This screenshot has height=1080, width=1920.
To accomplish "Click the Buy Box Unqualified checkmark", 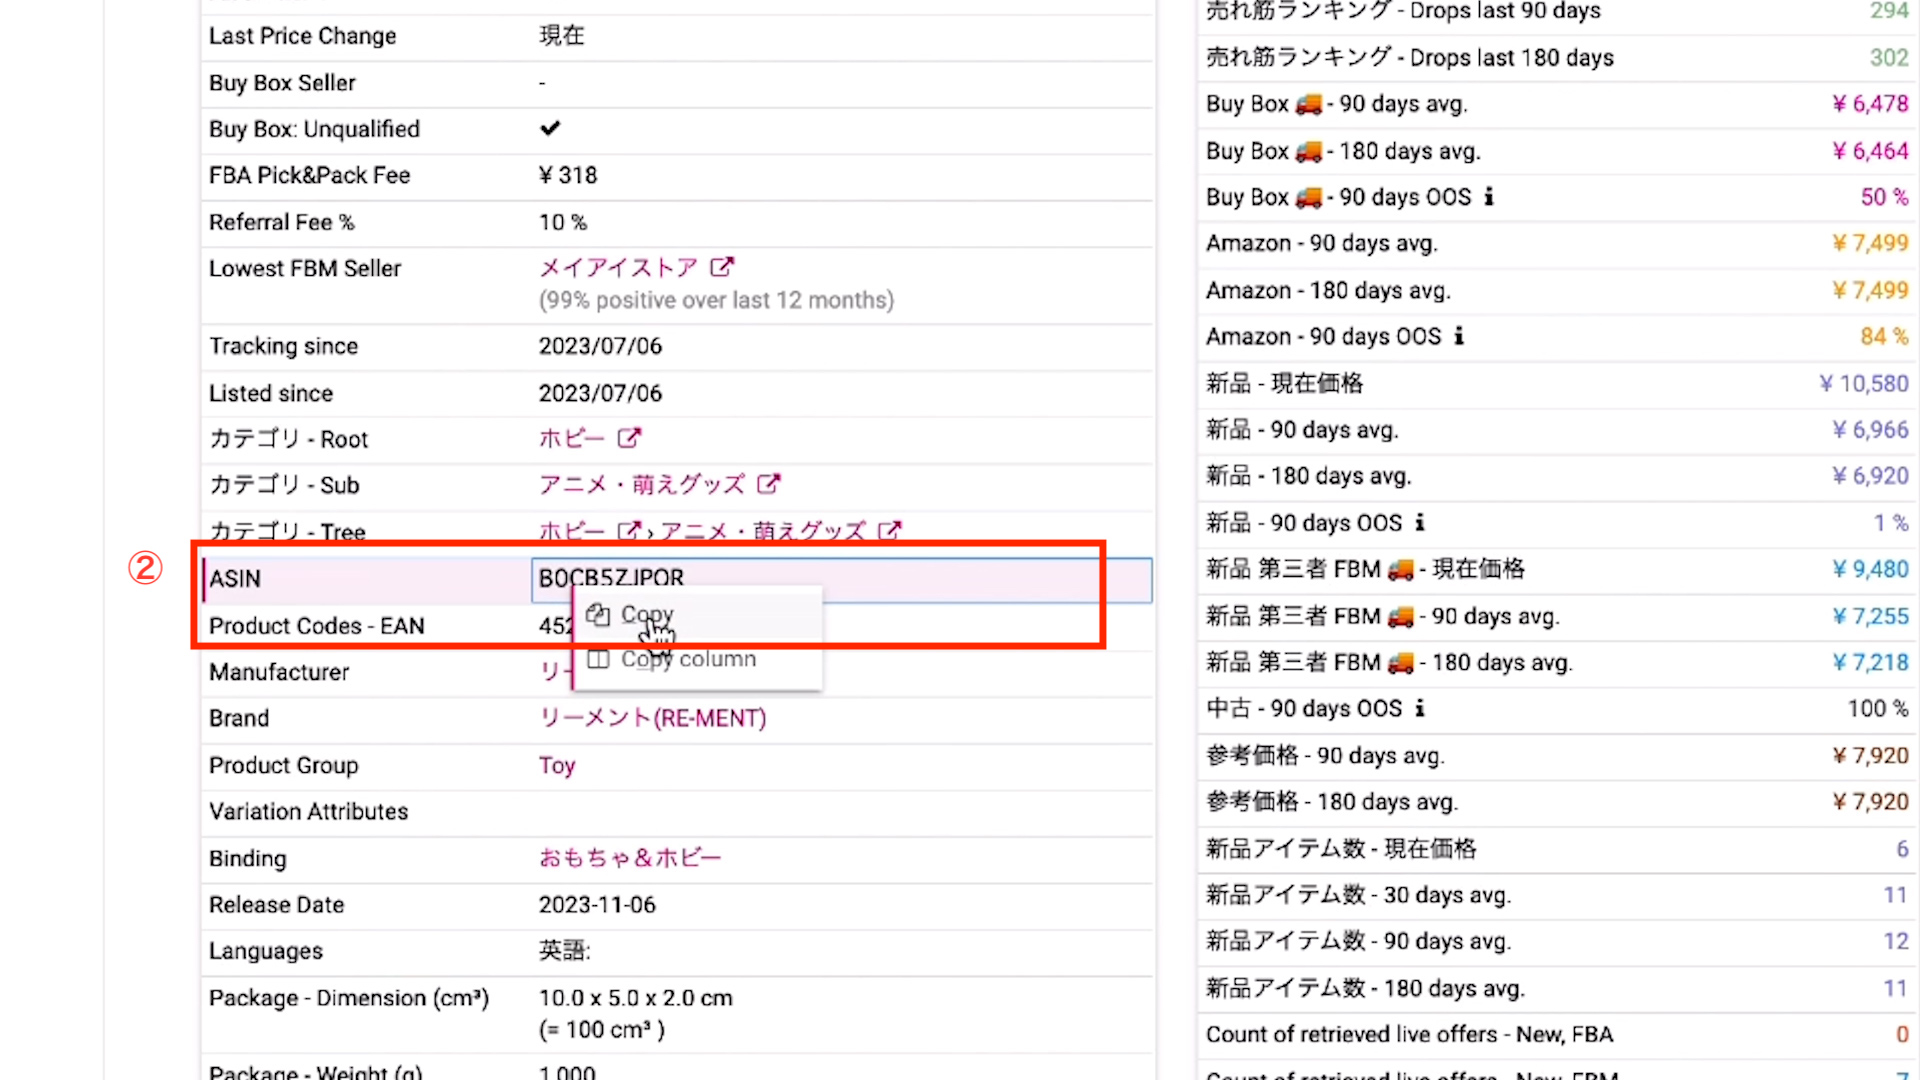I will tap(550, 128).
